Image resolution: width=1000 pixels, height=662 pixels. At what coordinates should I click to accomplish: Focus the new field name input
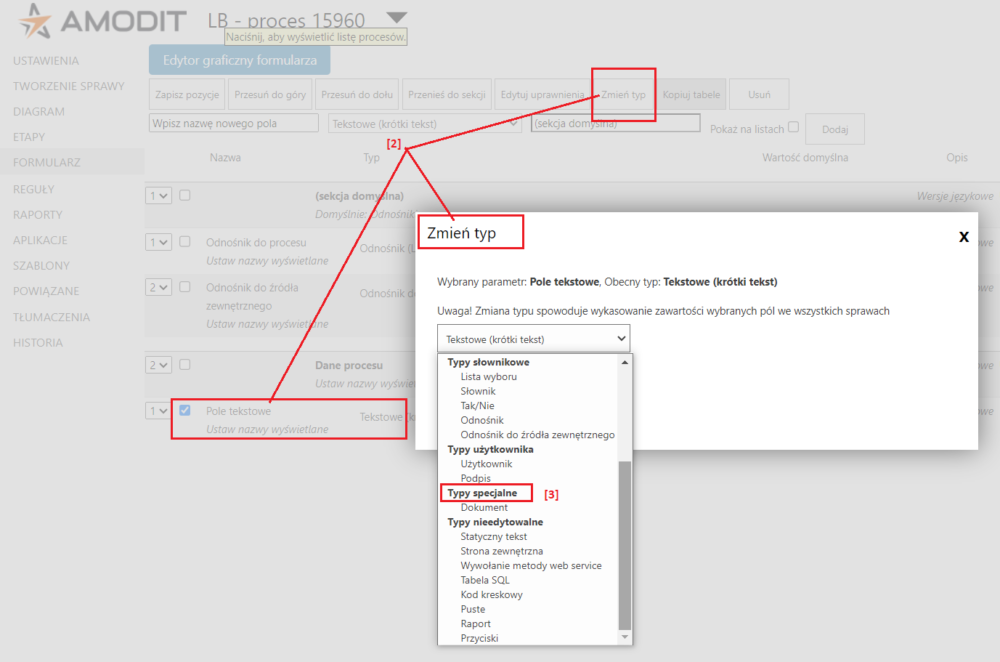[x=233, y=123]
